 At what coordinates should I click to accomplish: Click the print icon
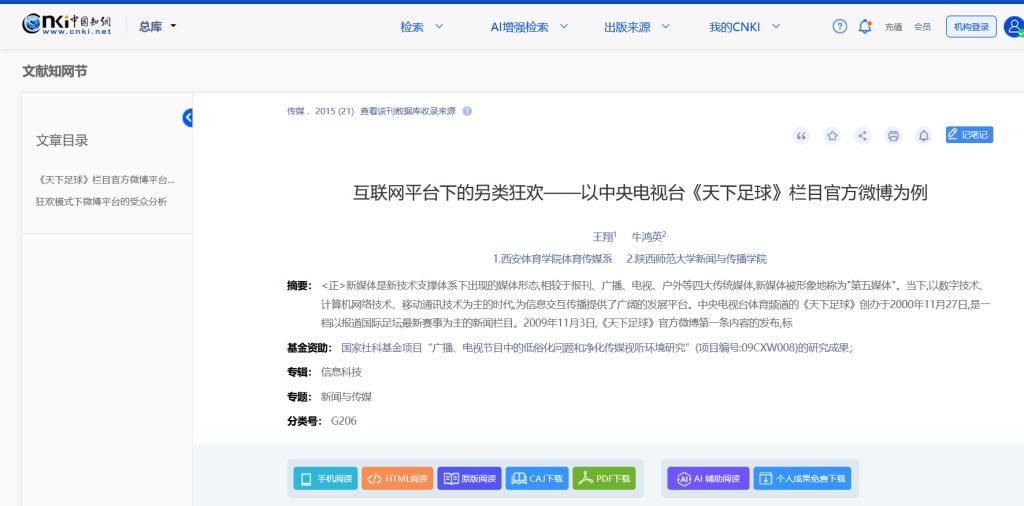click(893, 136)
